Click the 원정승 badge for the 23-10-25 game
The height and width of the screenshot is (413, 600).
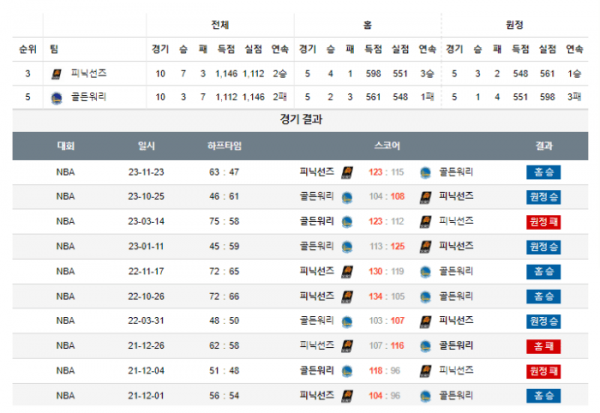pos(543,197)
